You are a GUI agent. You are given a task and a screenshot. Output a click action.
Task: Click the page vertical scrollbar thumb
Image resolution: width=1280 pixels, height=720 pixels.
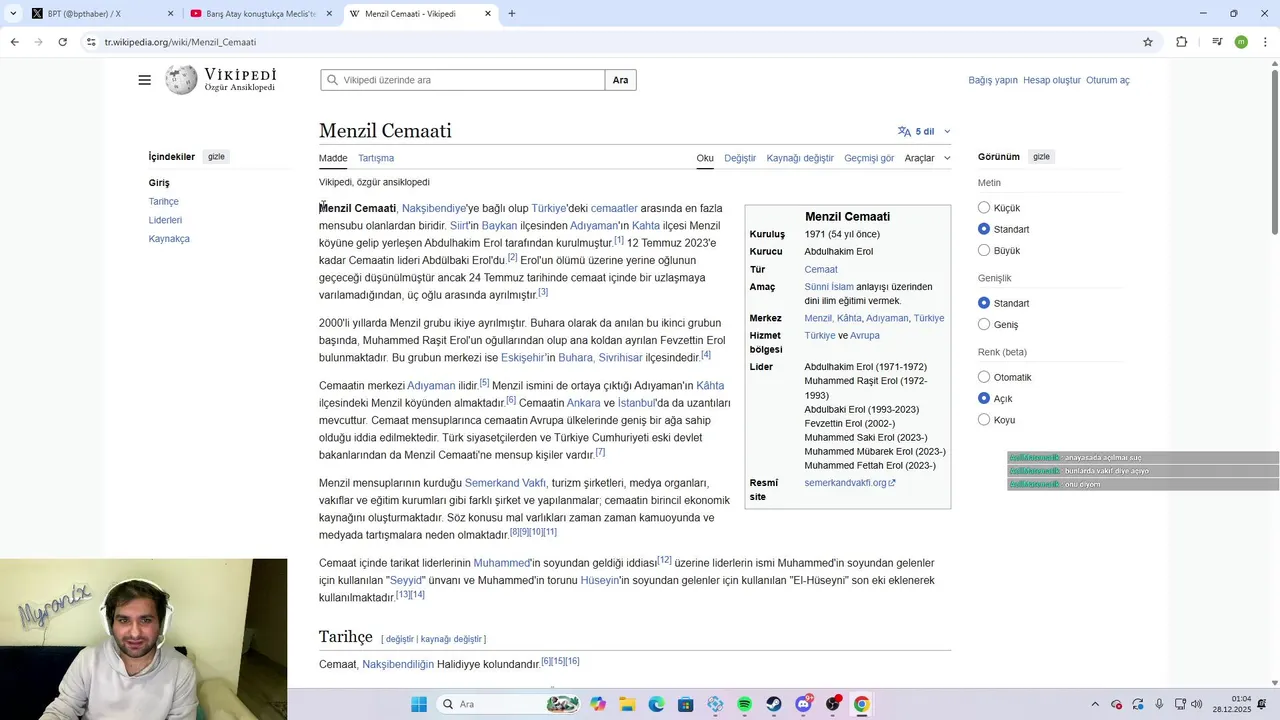[1274, 153]
